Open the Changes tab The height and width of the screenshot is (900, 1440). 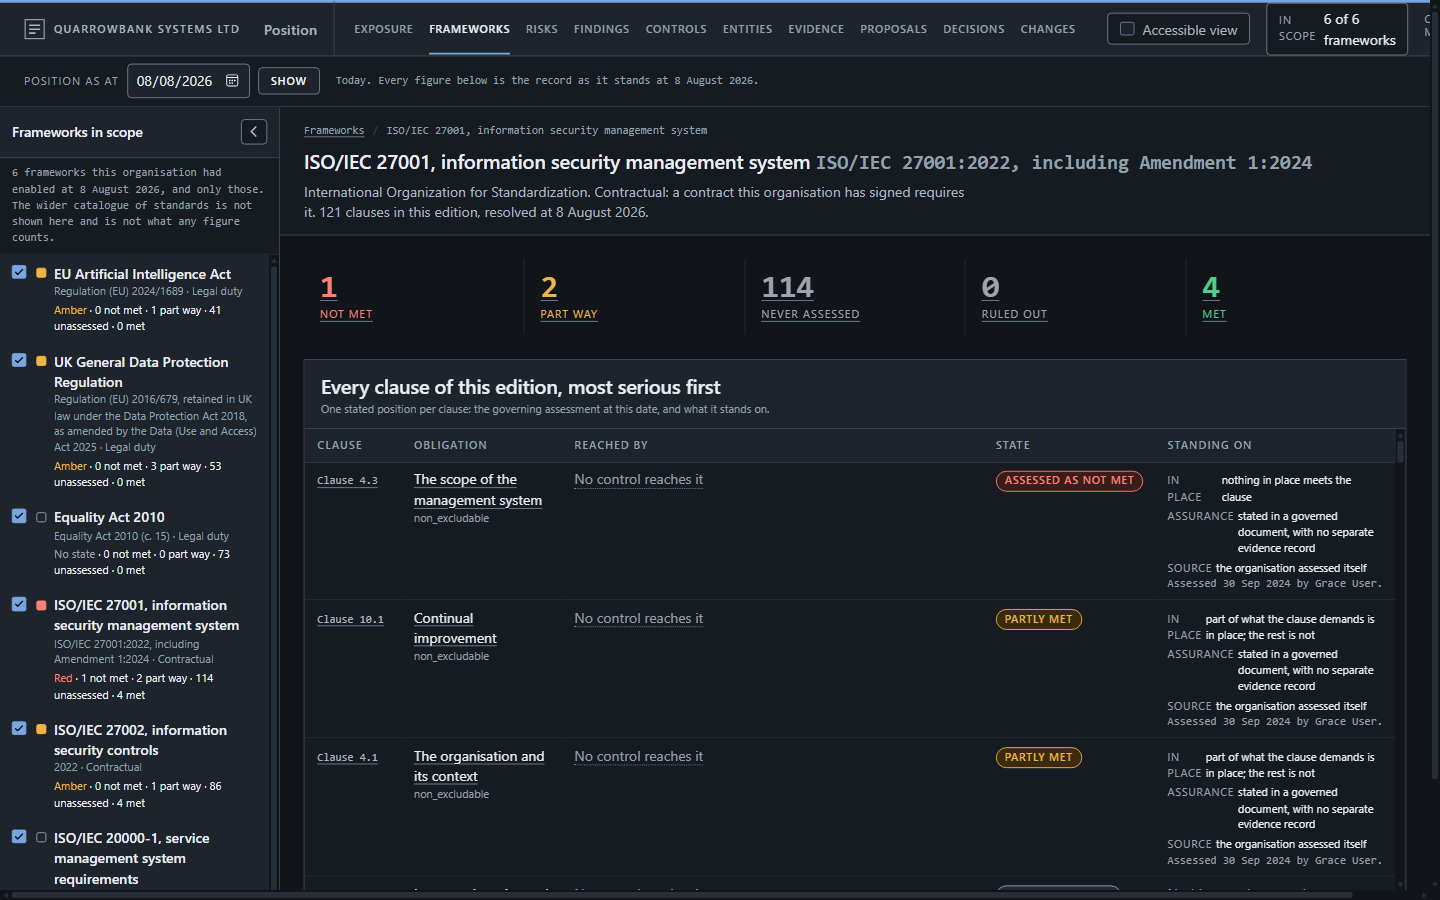tap(1048, 29)
